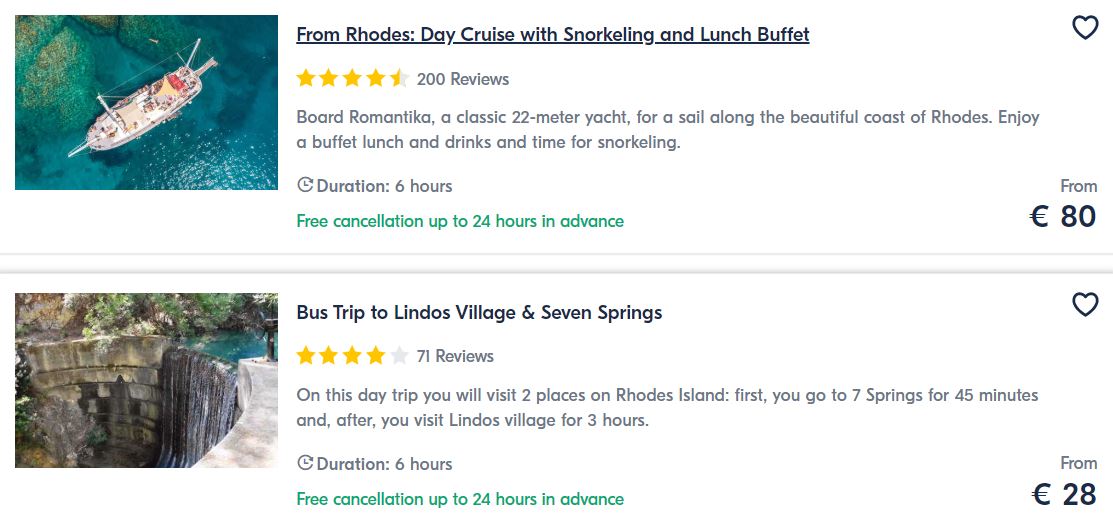The image size is (1113, 518).
Task: Click the yacht aerial photo thumbnail
Action: point(146,102)
